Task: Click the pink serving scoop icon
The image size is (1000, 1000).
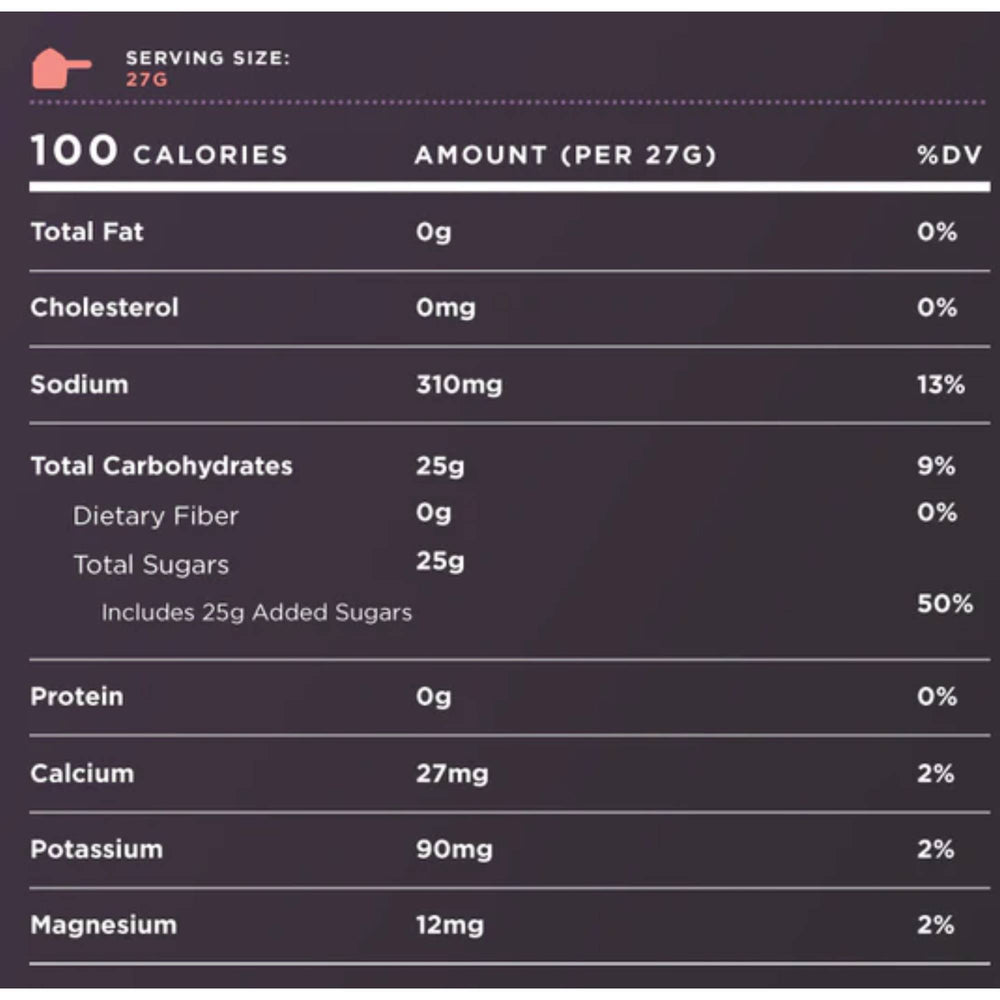Action: [59, 69]
